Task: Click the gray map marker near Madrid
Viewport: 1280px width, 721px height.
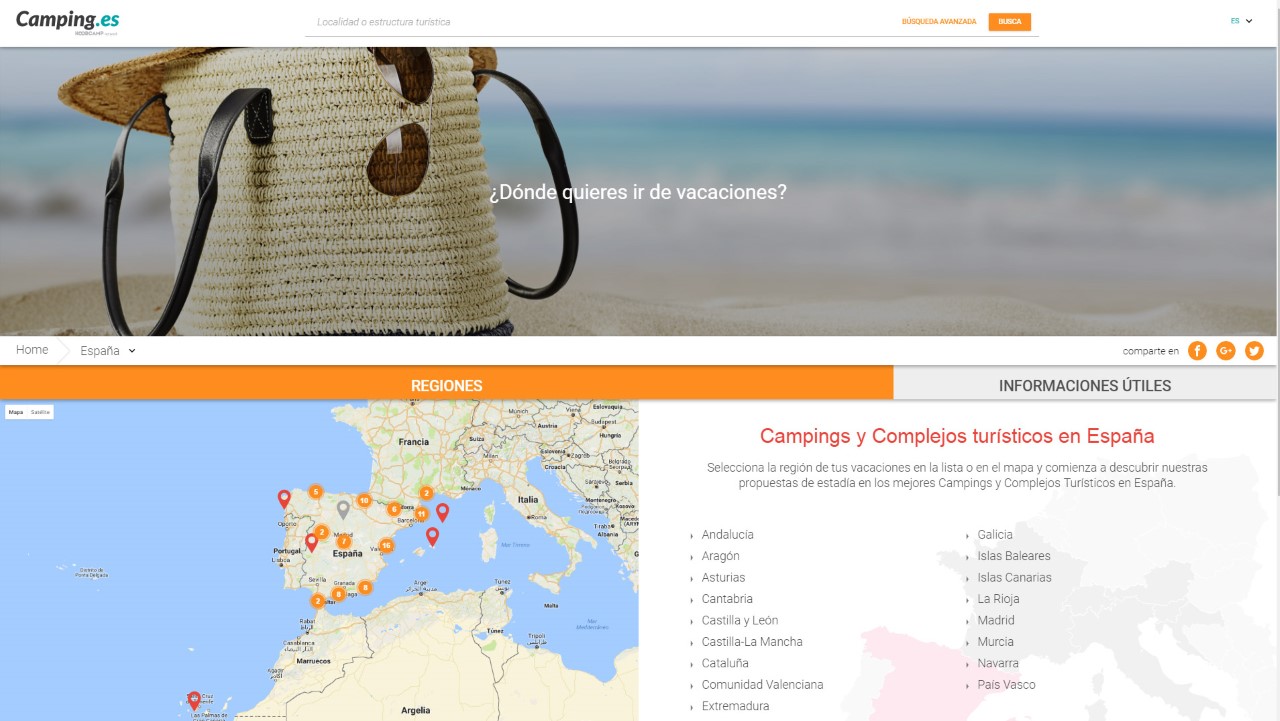Action: 345,509
